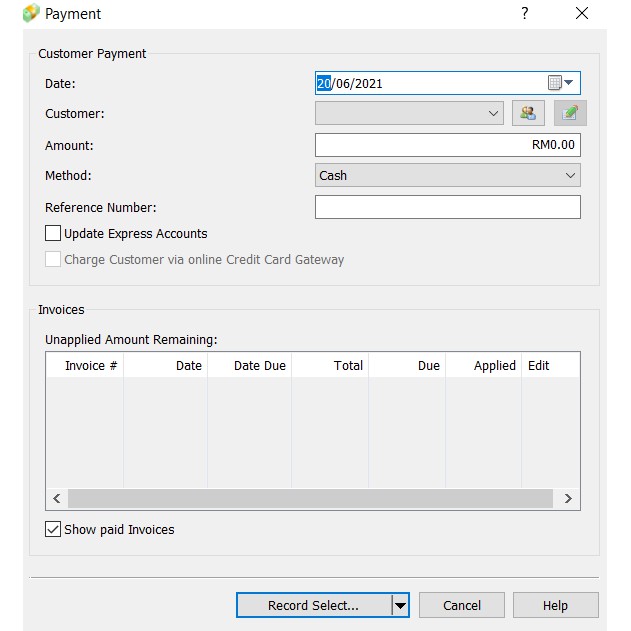This screenshot has width=631, height=631.
Task: Sort by Invoice # column header
Action: point(91,365)
